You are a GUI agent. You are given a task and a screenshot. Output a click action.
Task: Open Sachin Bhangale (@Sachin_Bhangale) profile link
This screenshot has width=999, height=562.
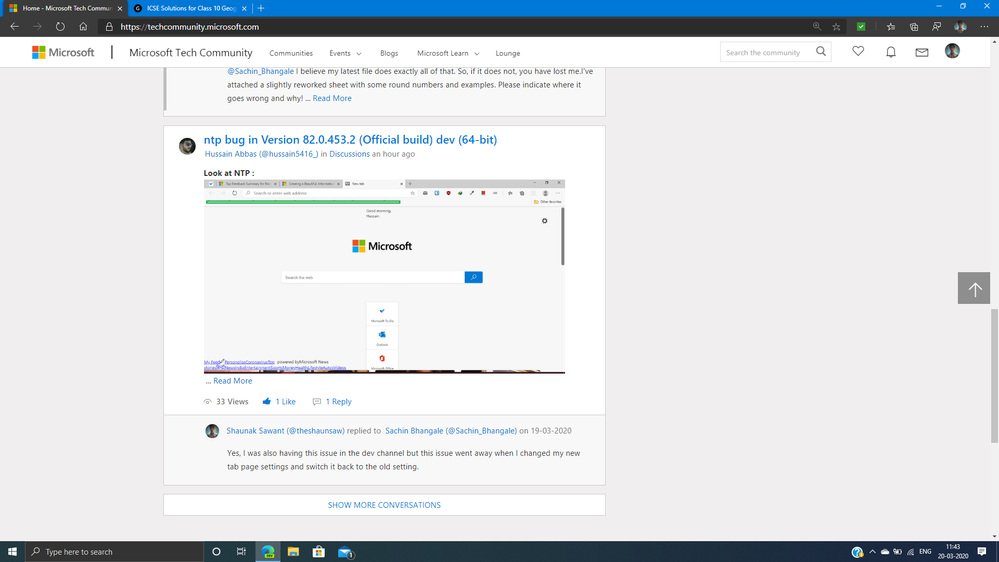[x=451, y=431]
